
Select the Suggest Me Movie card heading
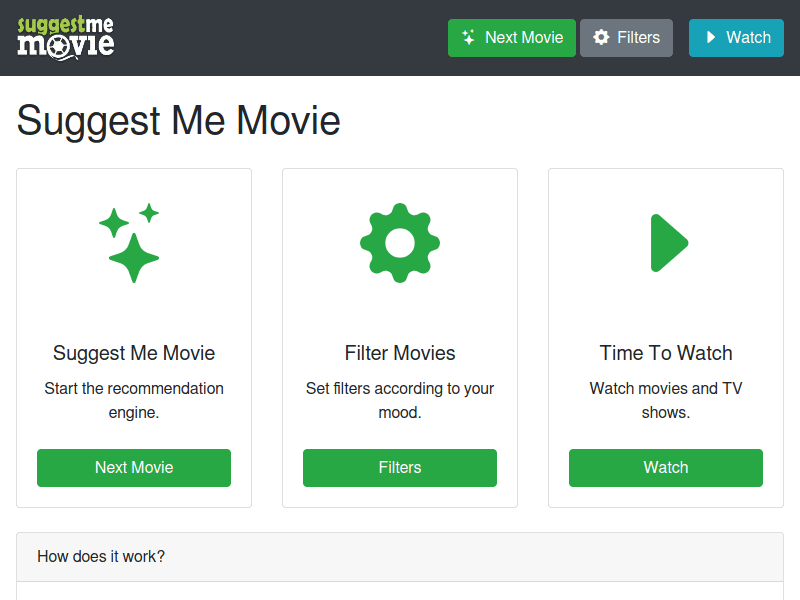[x=134, y=353]
